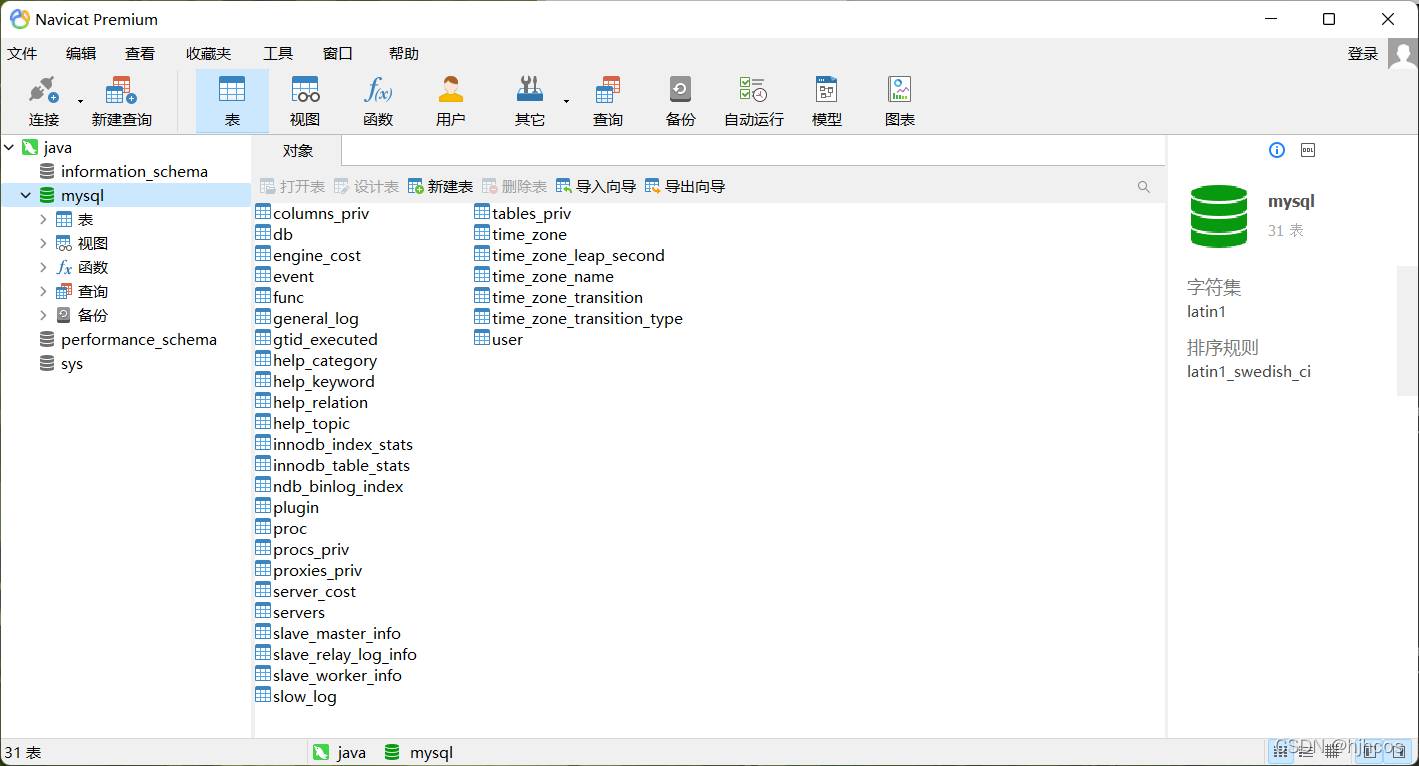Select the Table (表) toolbar icon

tap(232, 91)
